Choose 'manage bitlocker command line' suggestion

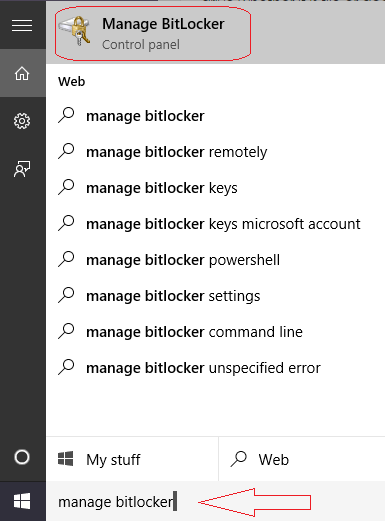[x=215, y=332]
